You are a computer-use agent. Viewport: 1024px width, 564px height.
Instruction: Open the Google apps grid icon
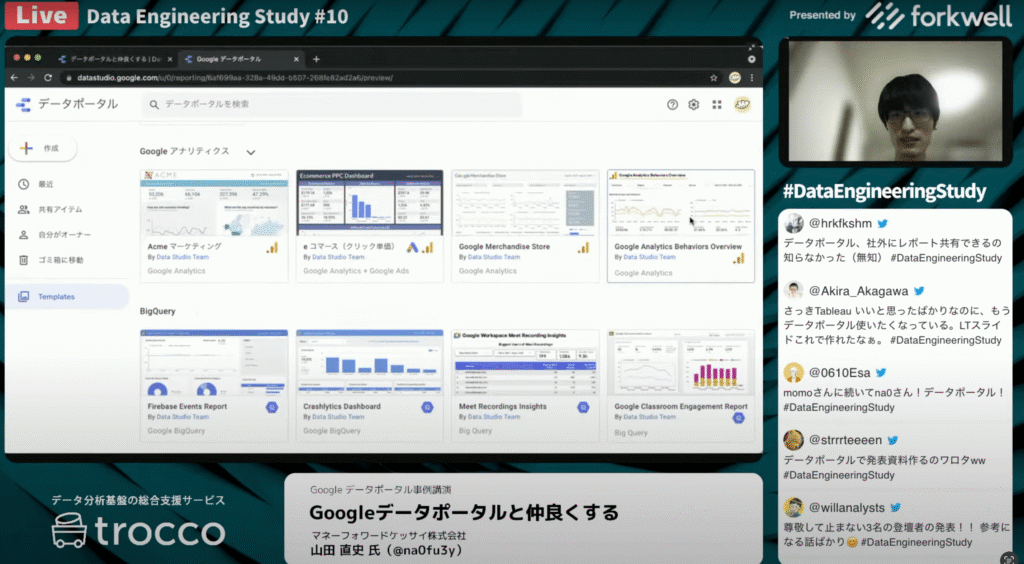coord(717,104)
